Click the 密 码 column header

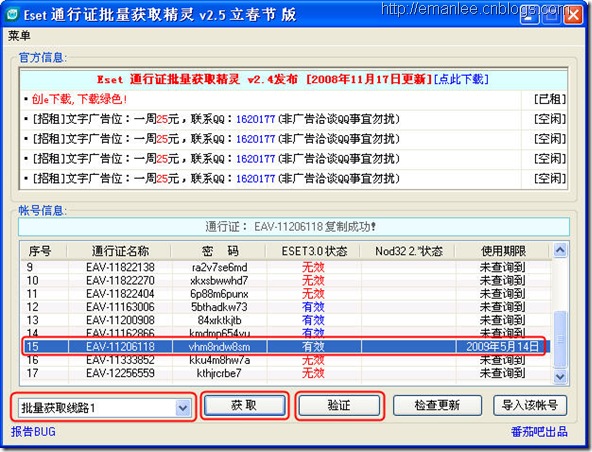click(220, 251)
